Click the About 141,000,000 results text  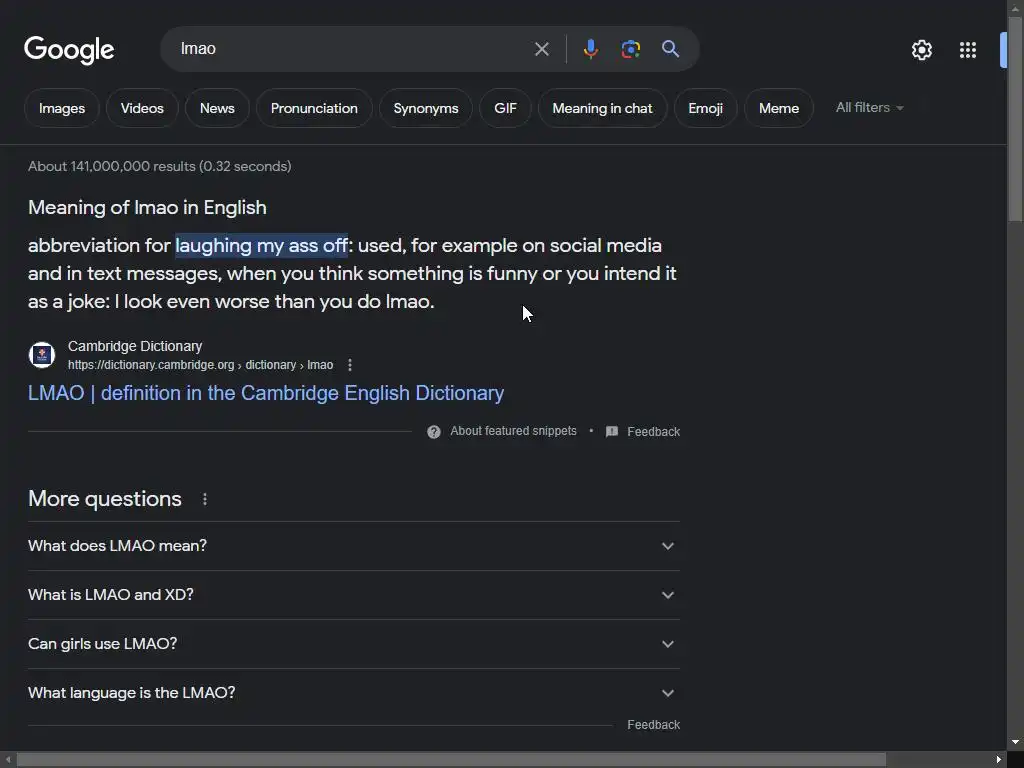pos(159,167)
